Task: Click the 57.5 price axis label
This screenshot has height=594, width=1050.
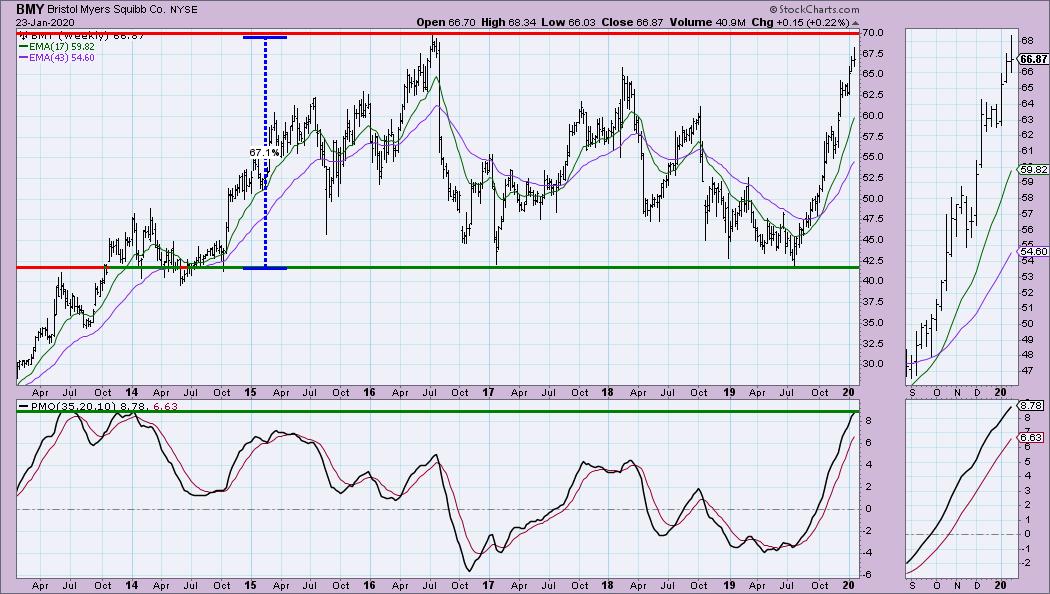Action: [x=873, y=137]
